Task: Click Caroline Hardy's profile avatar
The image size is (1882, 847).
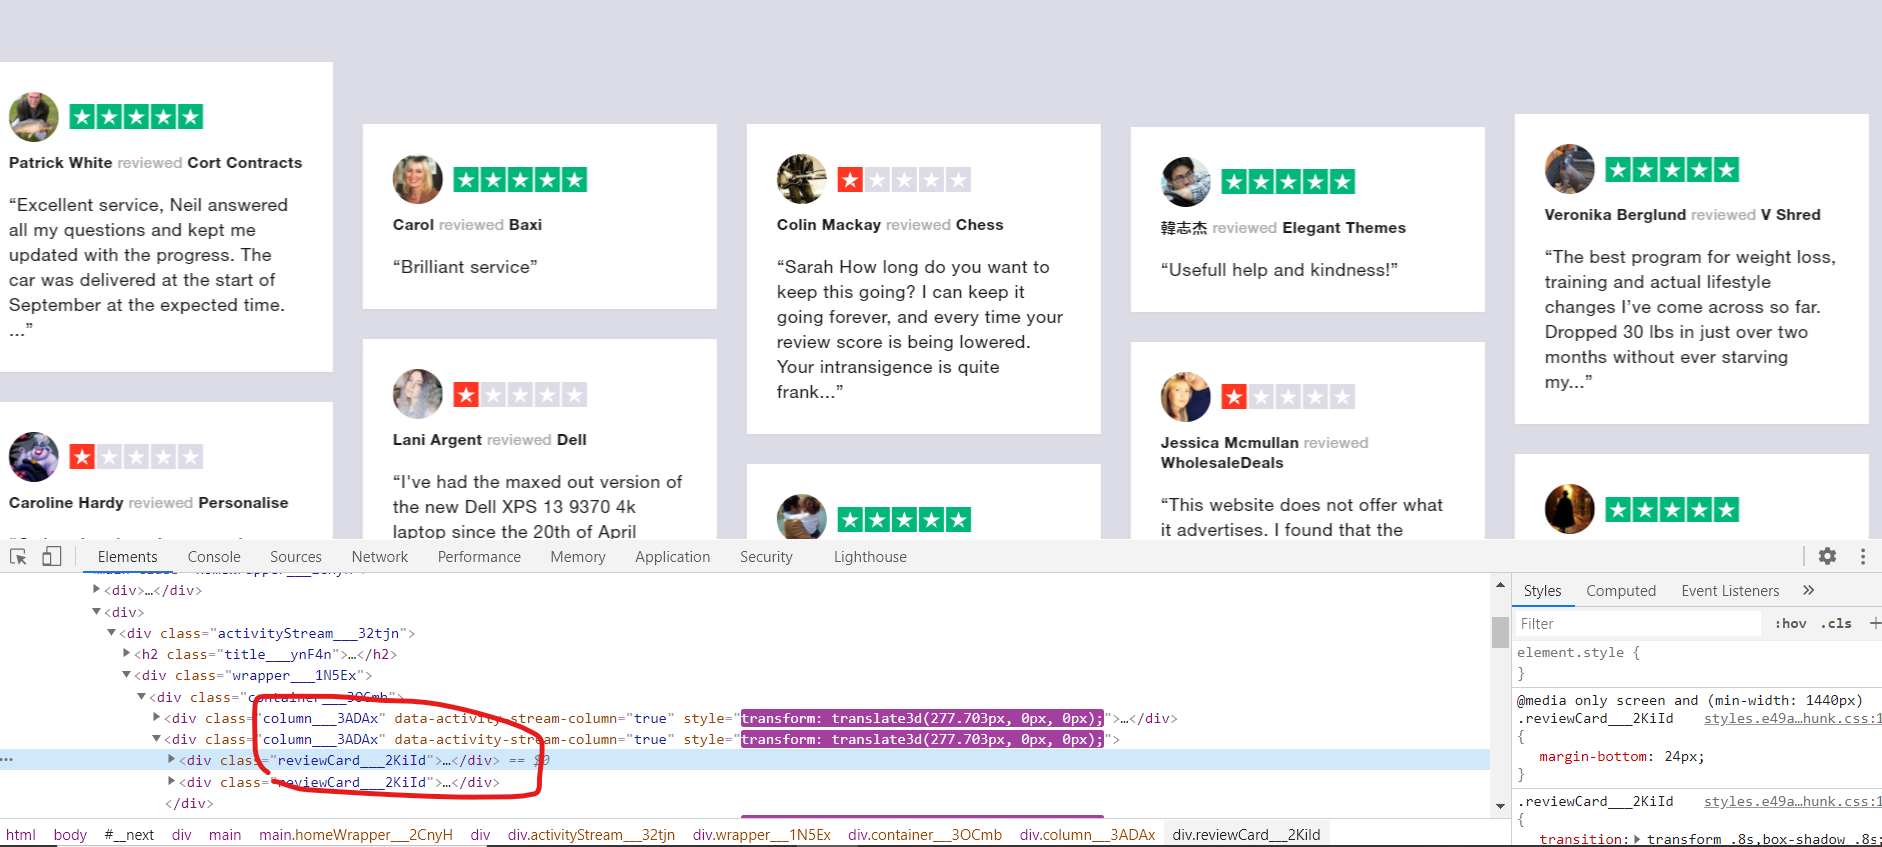Action: pos(33,457)
